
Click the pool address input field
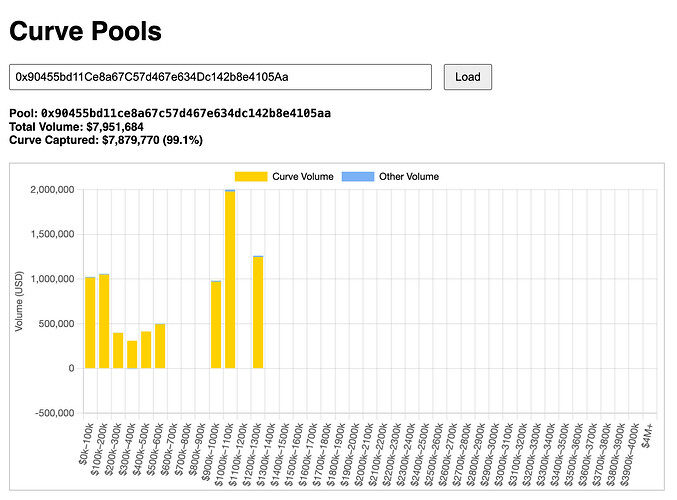click(x=220, y=77)
